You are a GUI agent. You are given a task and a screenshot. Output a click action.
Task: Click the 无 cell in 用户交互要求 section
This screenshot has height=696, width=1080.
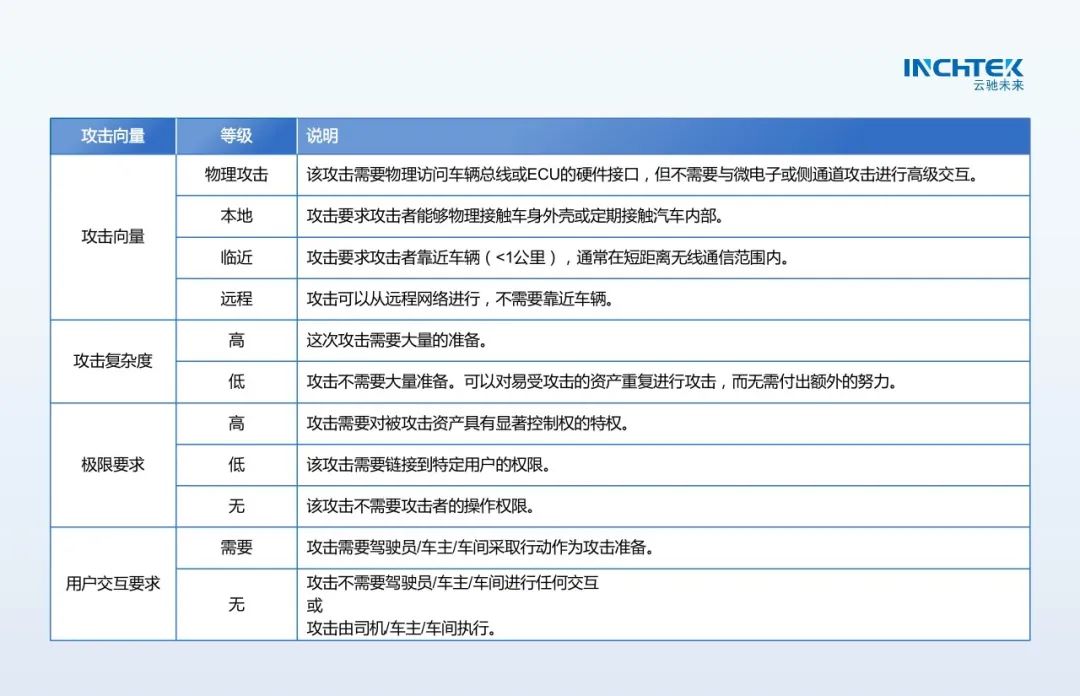pos(236,604)
